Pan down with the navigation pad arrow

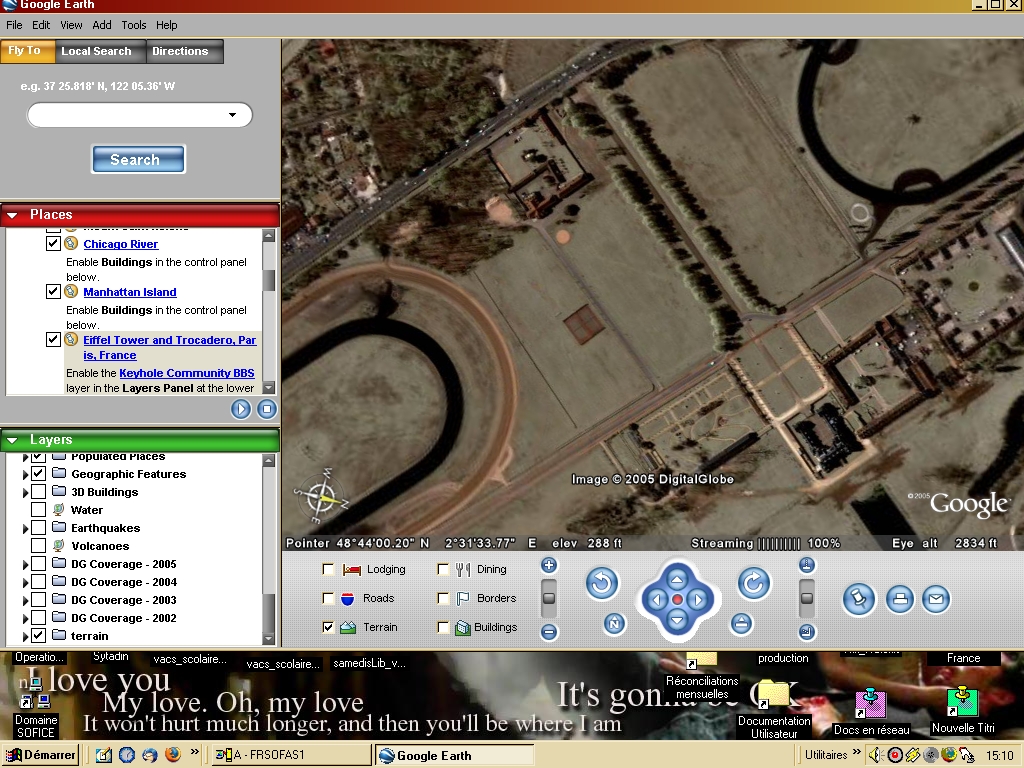point(677,620)
